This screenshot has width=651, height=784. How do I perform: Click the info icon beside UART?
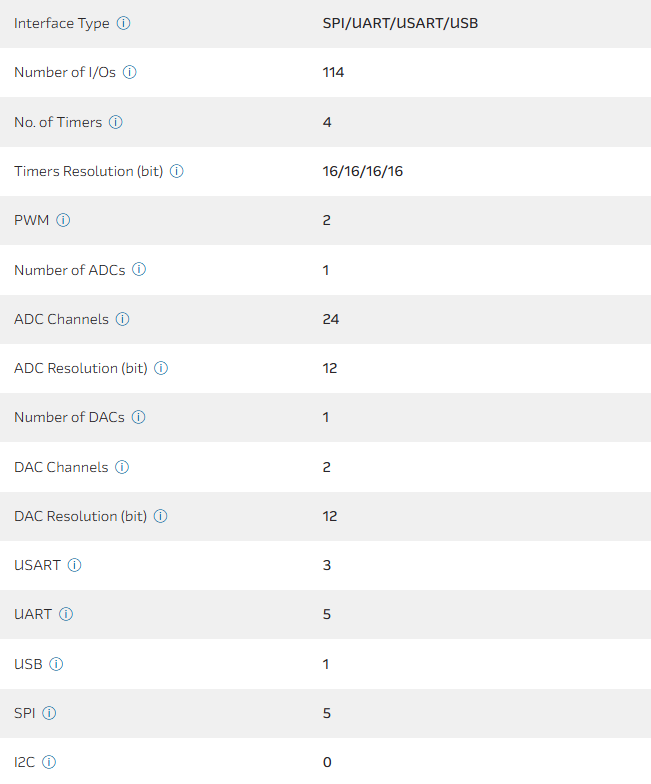pyautogui.click(x=66, y=614)
